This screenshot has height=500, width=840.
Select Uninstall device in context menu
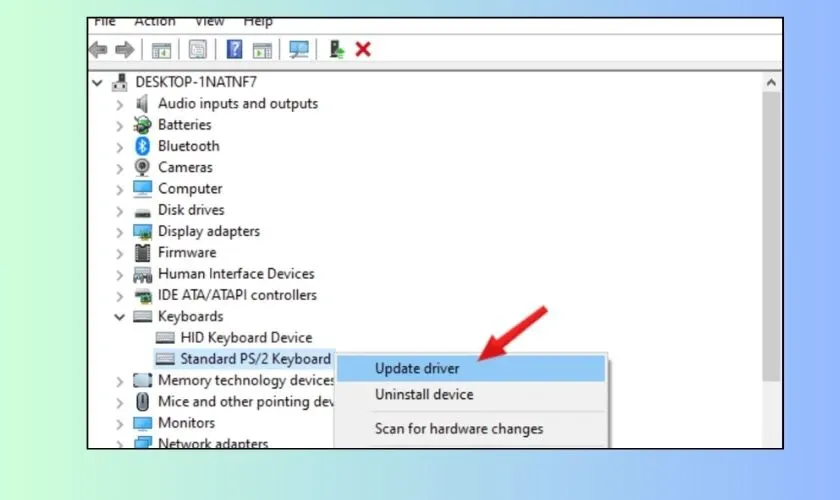click(424, 395)
